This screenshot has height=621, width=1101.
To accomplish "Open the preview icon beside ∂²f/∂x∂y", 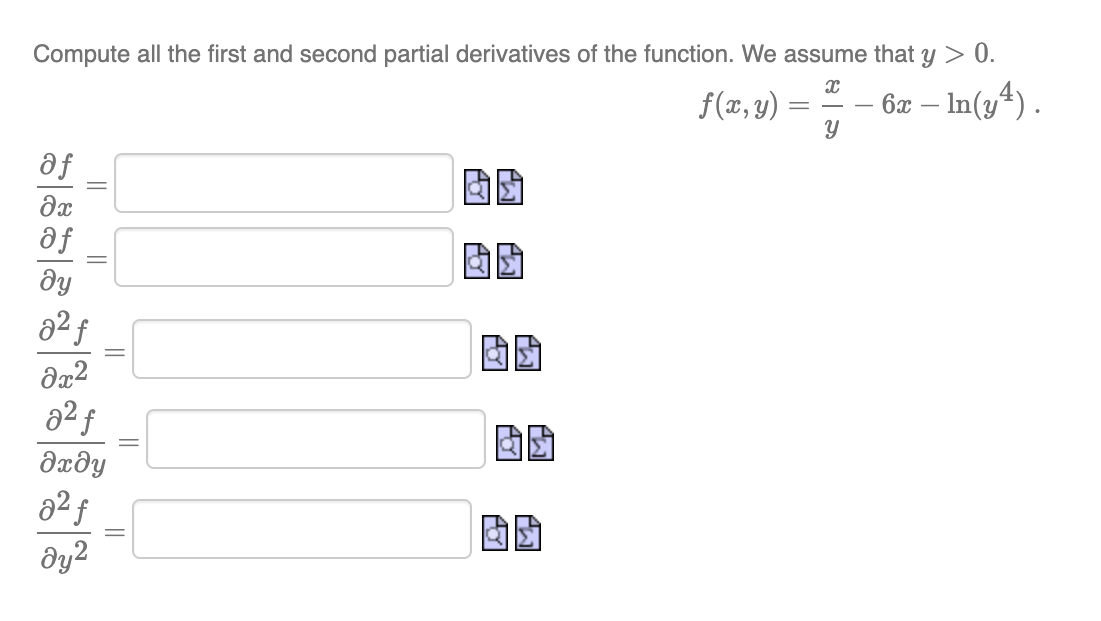I will tap(509, 440).
